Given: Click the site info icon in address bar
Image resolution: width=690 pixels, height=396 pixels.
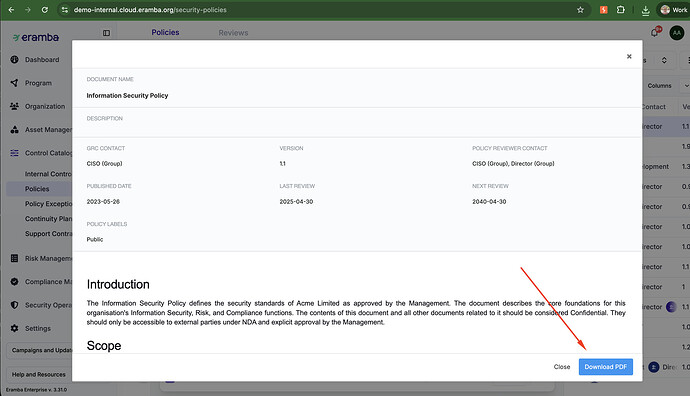Looking at the screenshot, I should (65, 10).
